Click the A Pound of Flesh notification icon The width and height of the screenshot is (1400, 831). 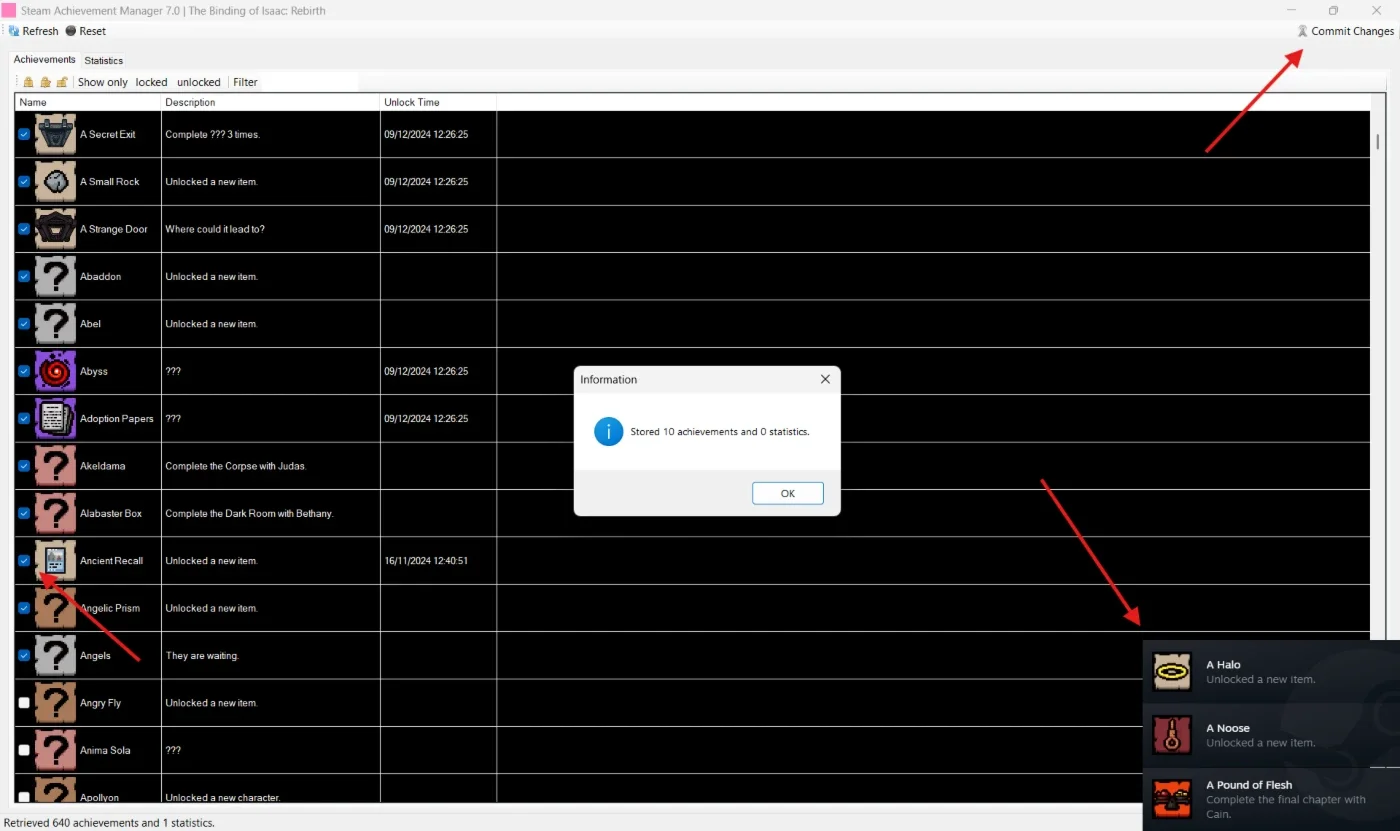1172,798
